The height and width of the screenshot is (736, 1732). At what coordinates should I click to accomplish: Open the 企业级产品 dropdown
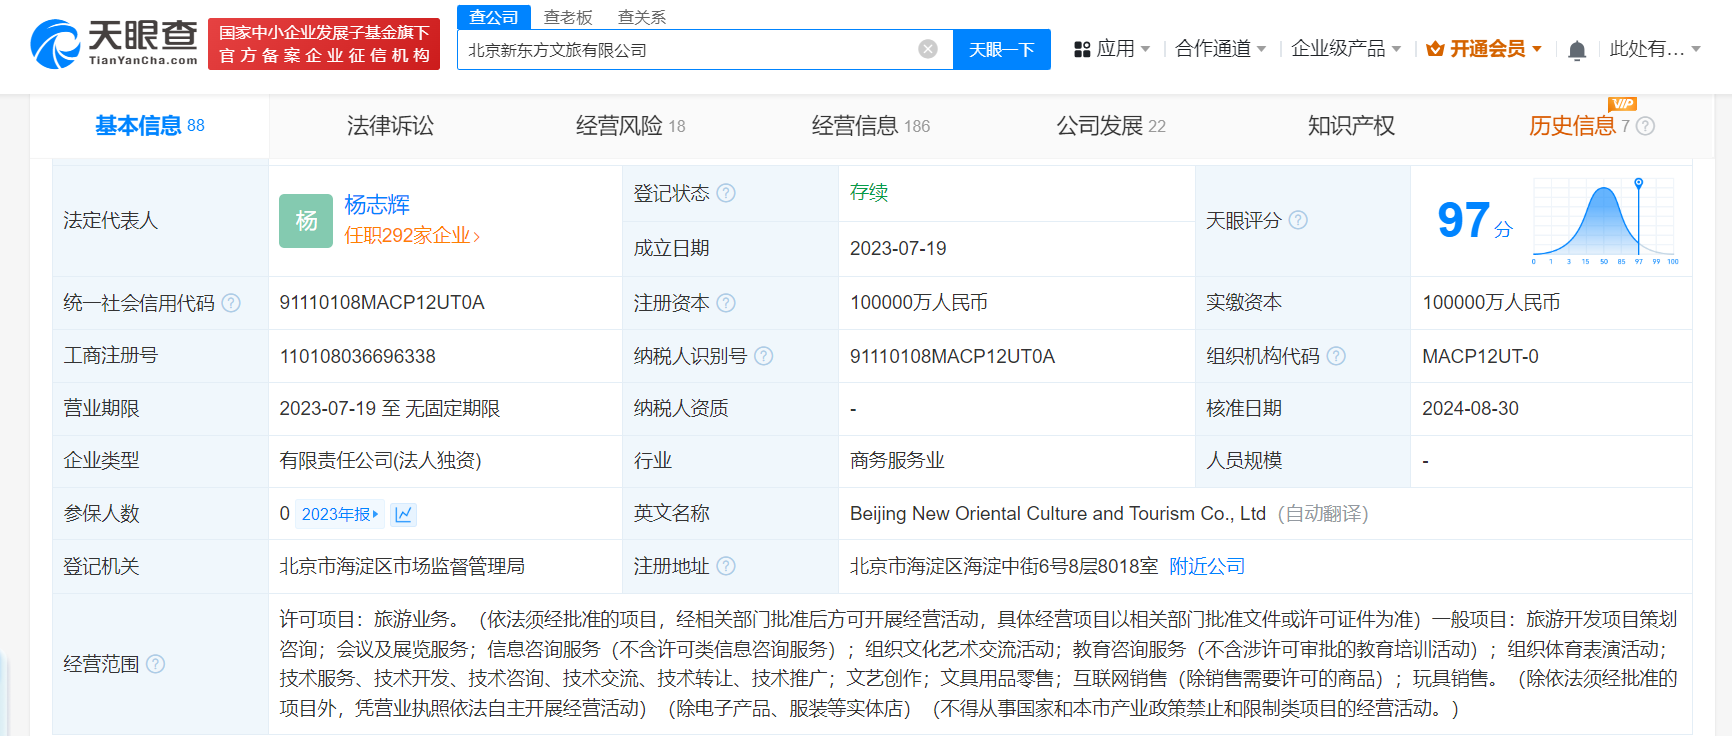click(1346, 49)
